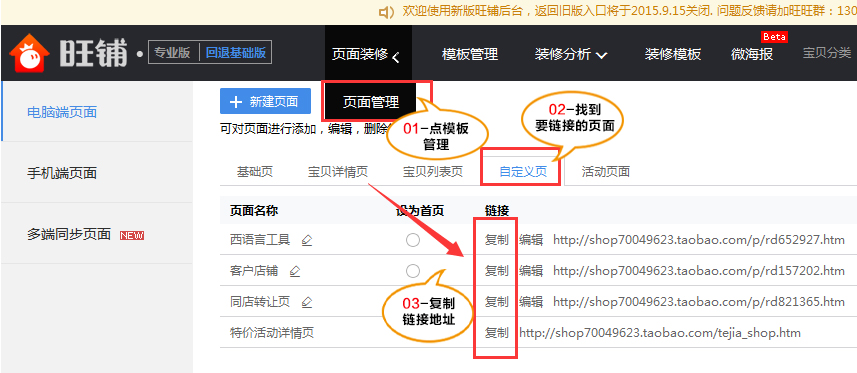Click the 特价活动详情页 page name

point(272,333)
